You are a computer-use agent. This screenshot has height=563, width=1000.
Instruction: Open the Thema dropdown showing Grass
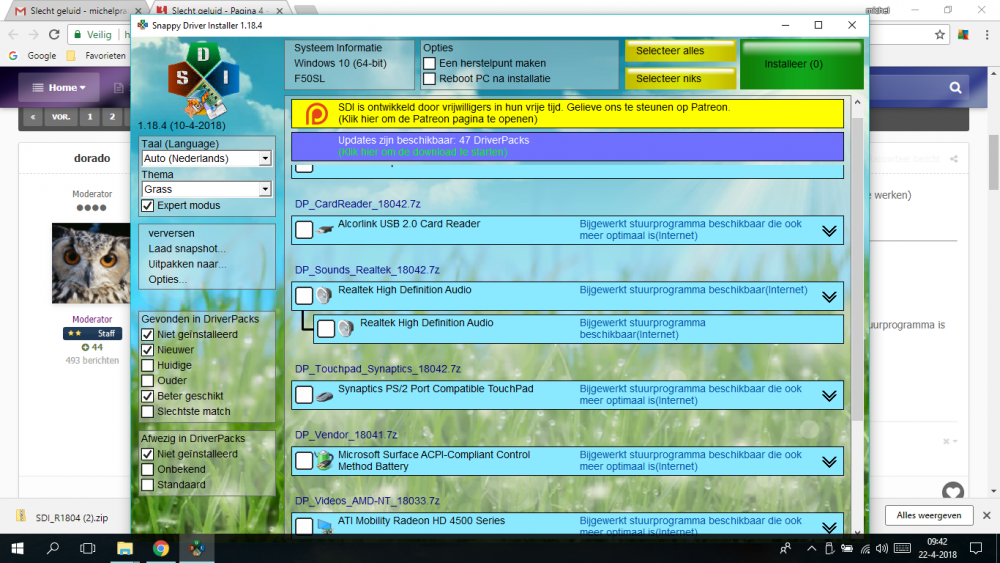pyautogui.click(x=207, y=189)
